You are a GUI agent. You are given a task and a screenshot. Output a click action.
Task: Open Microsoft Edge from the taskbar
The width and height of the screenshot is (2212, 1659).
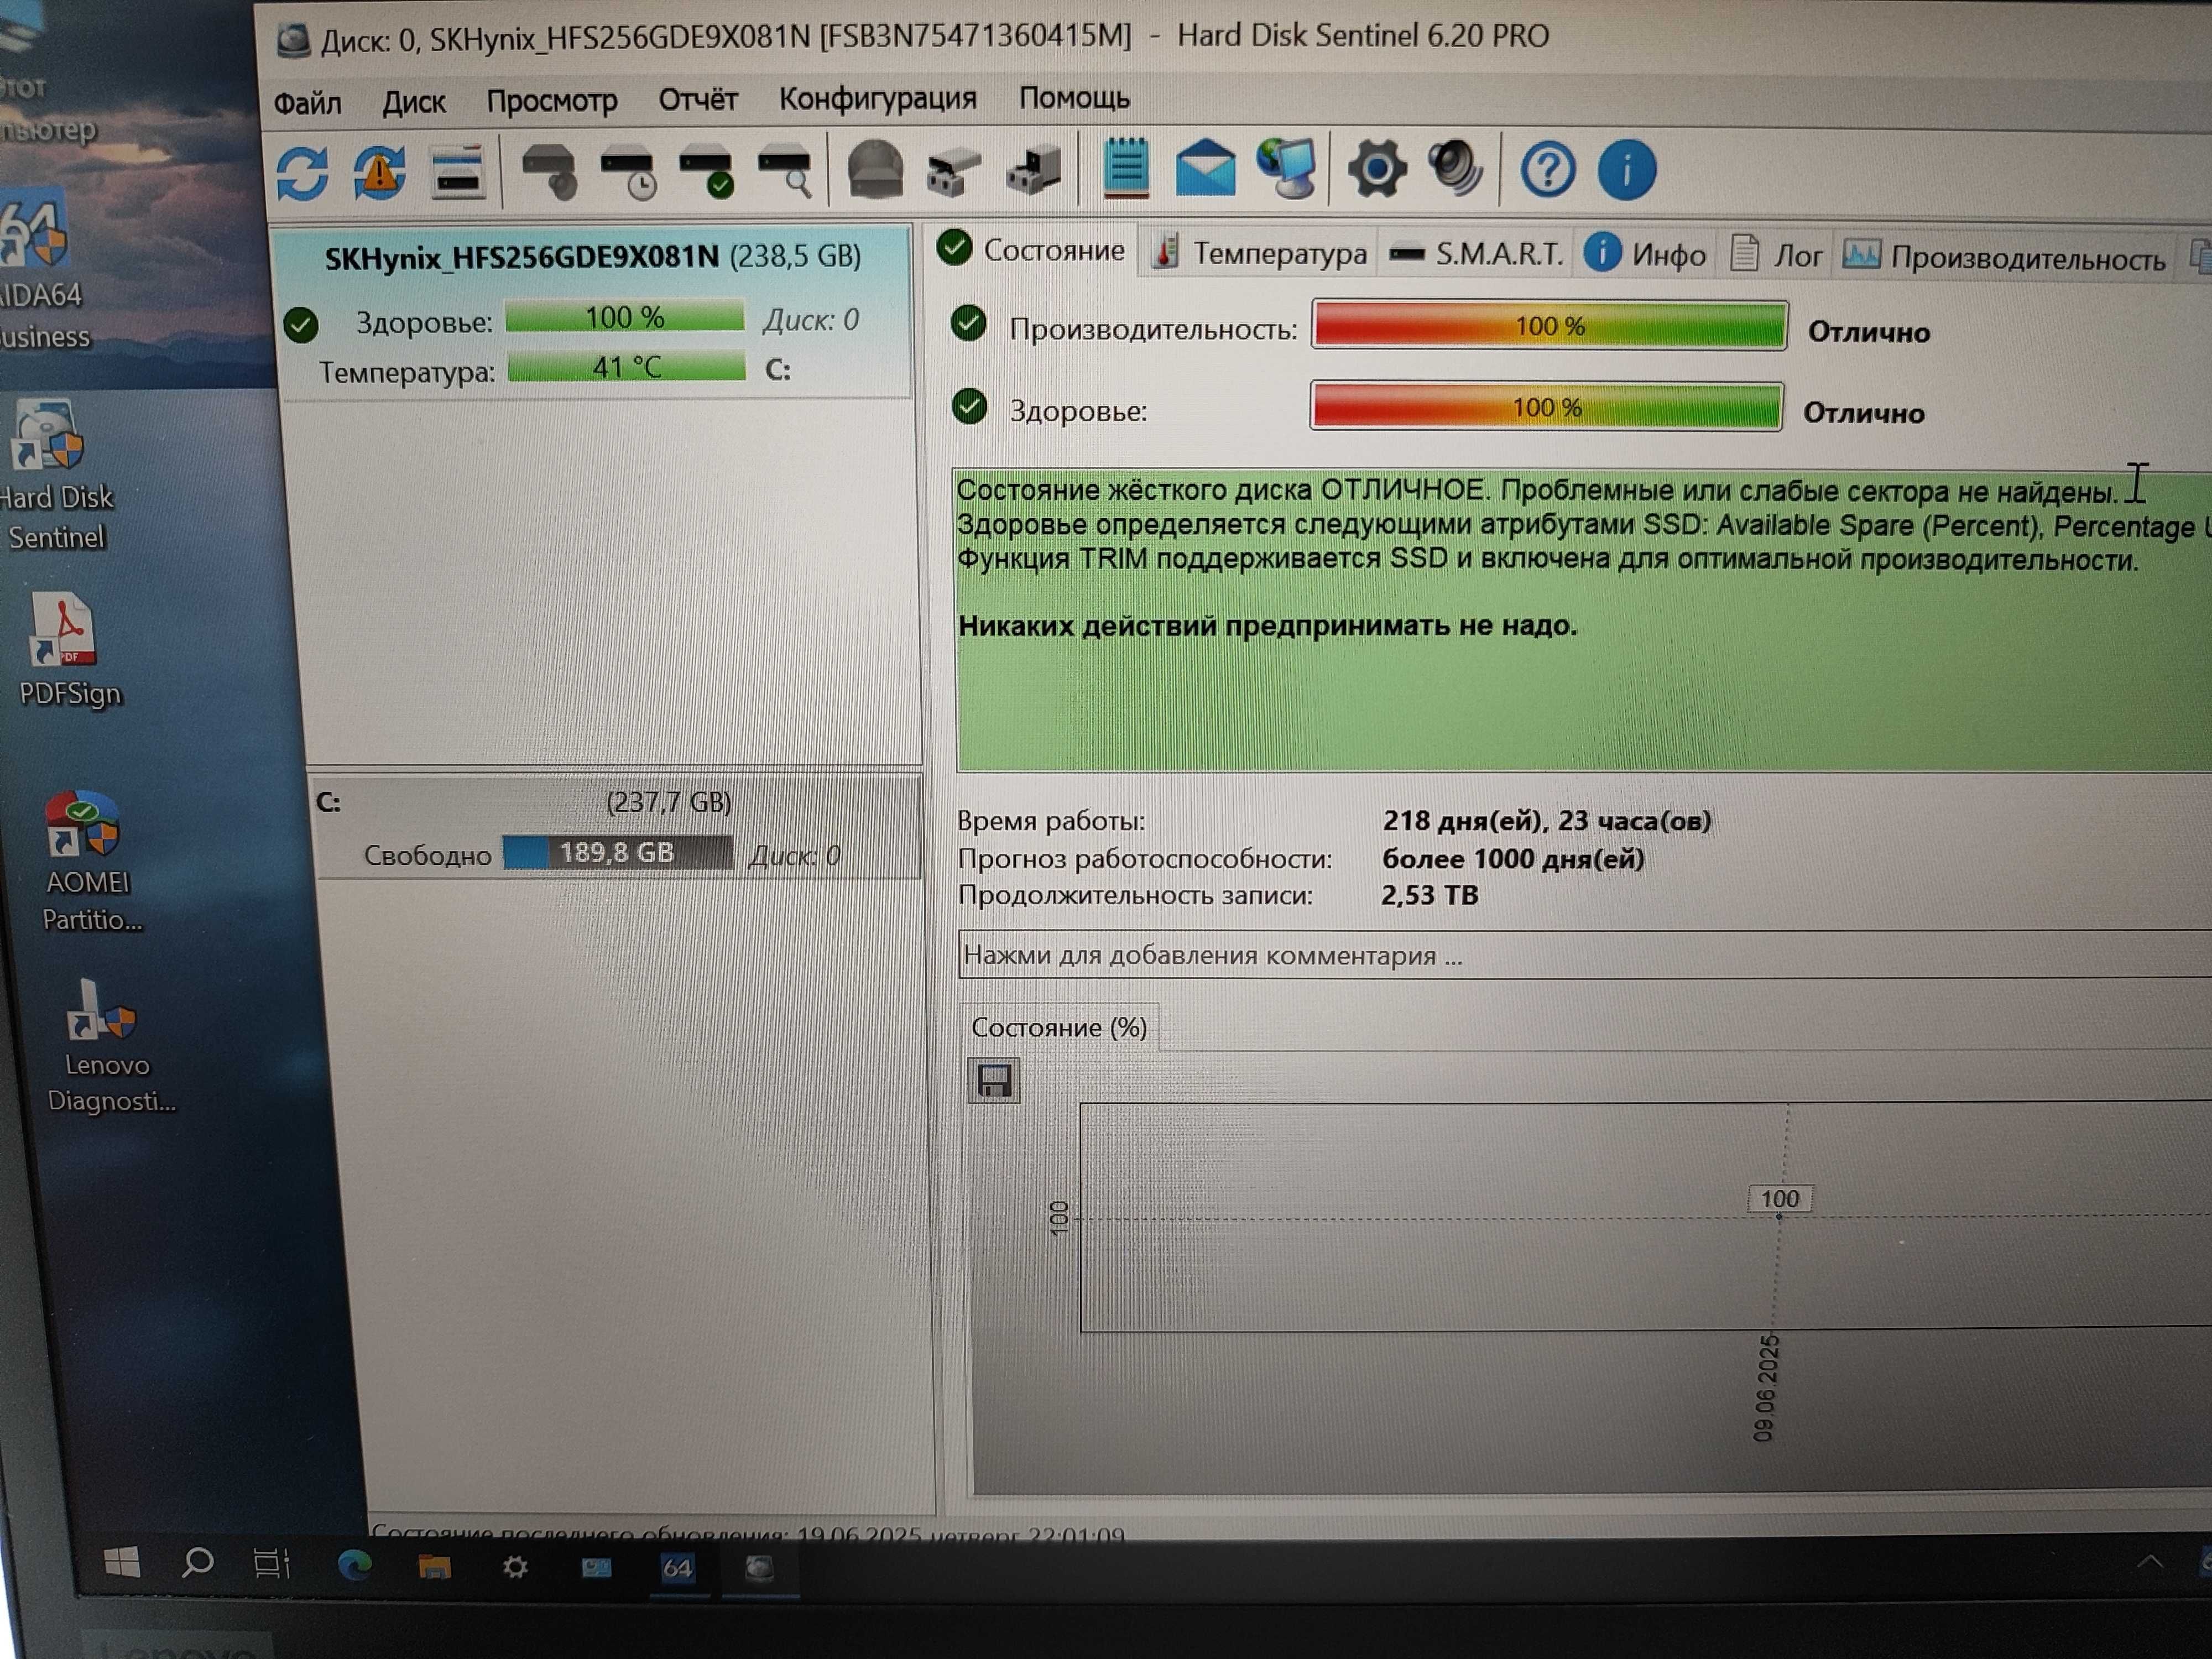click(x=354, y=1565)
